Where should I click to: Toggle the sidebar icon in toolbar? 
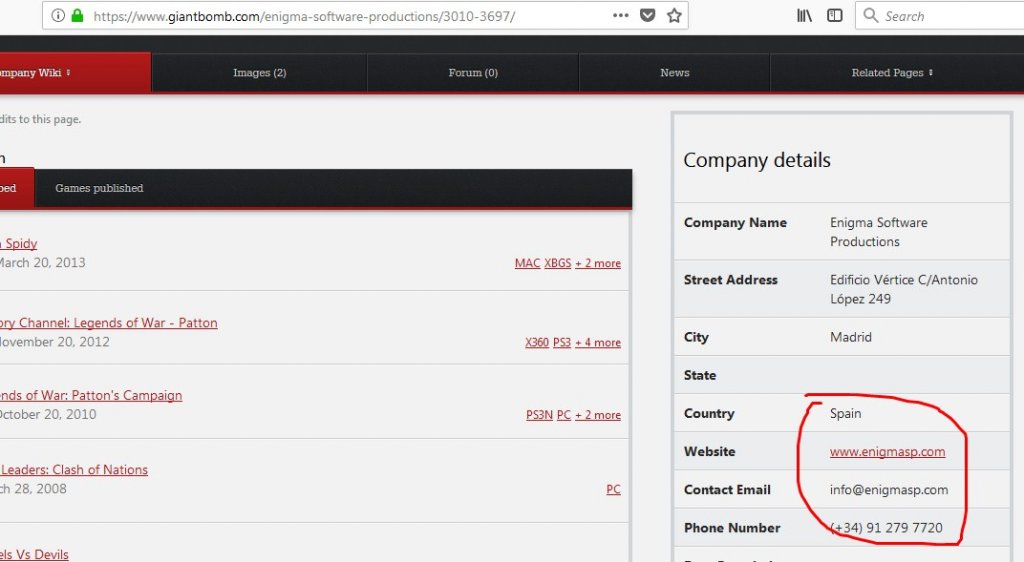834,16
